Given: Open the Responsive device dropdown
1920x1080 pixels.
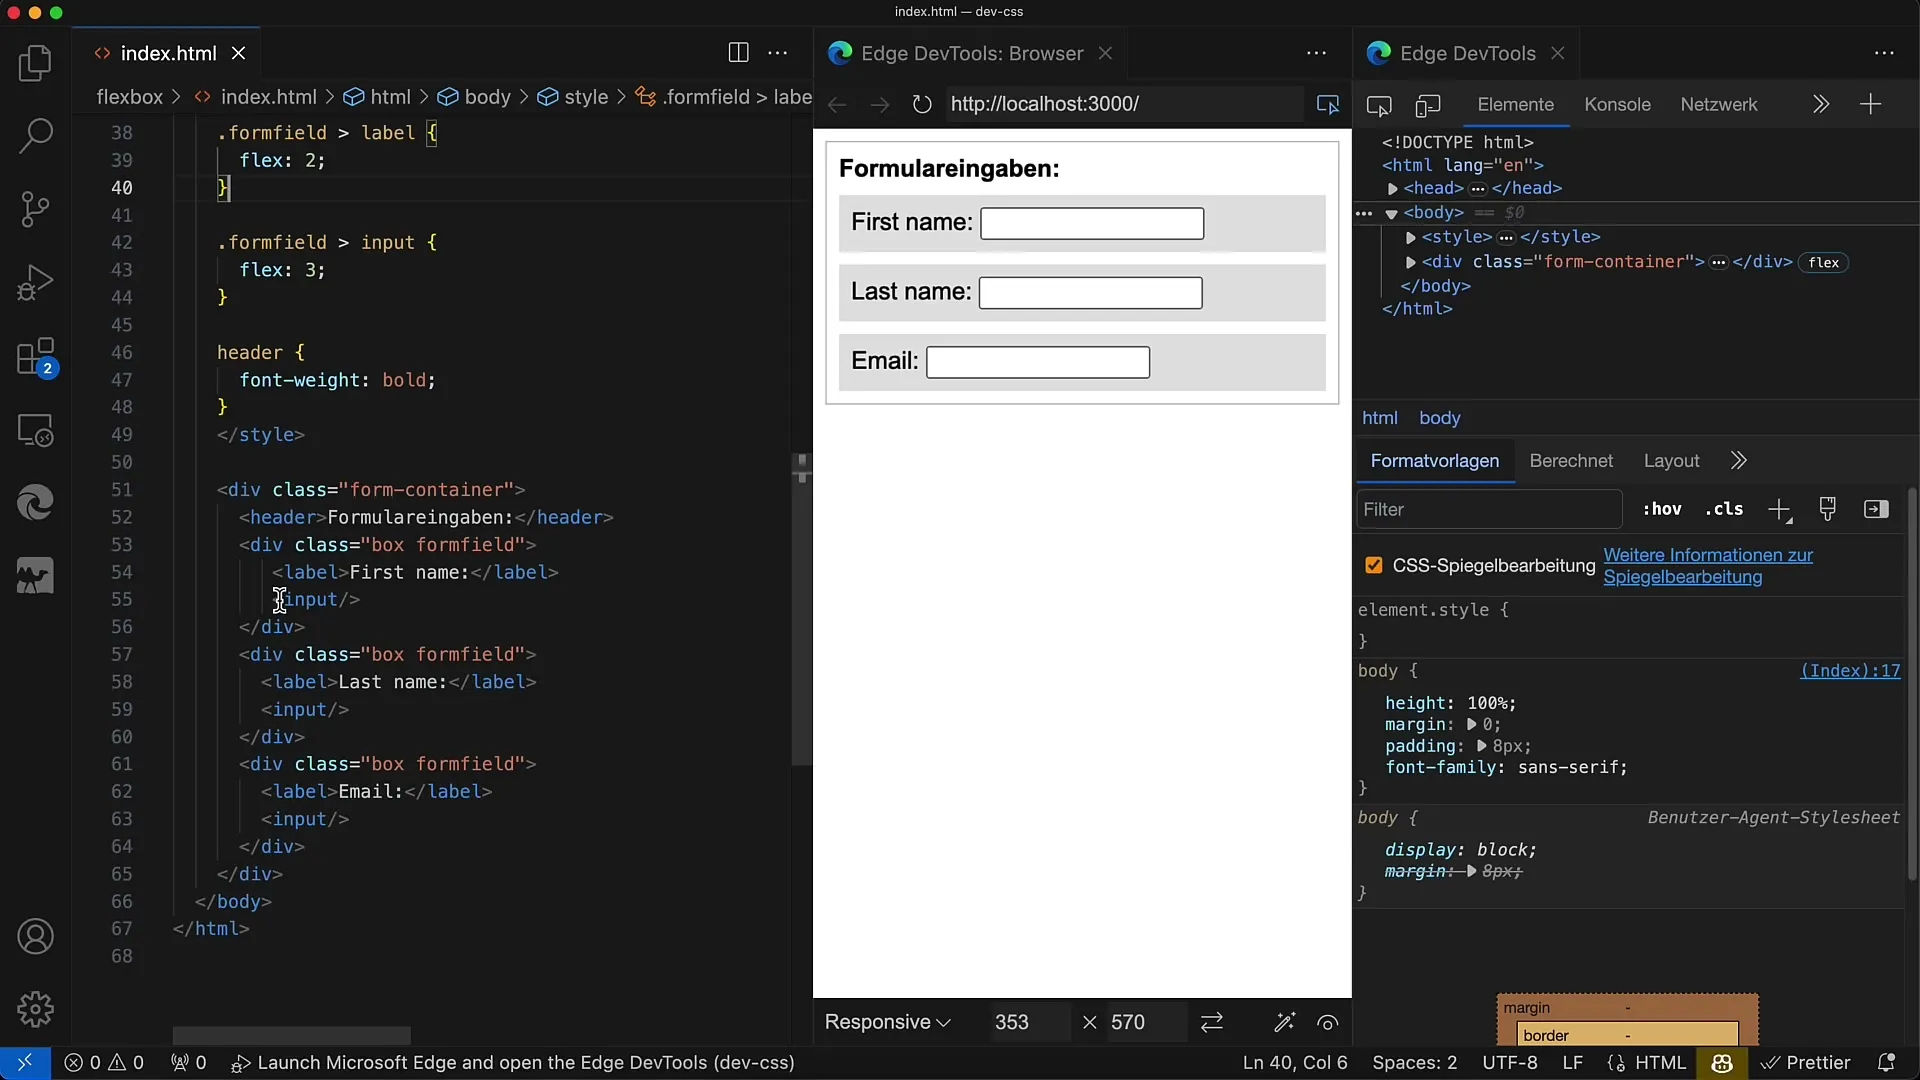Looking at the screenshot, I should [887, 1022].
